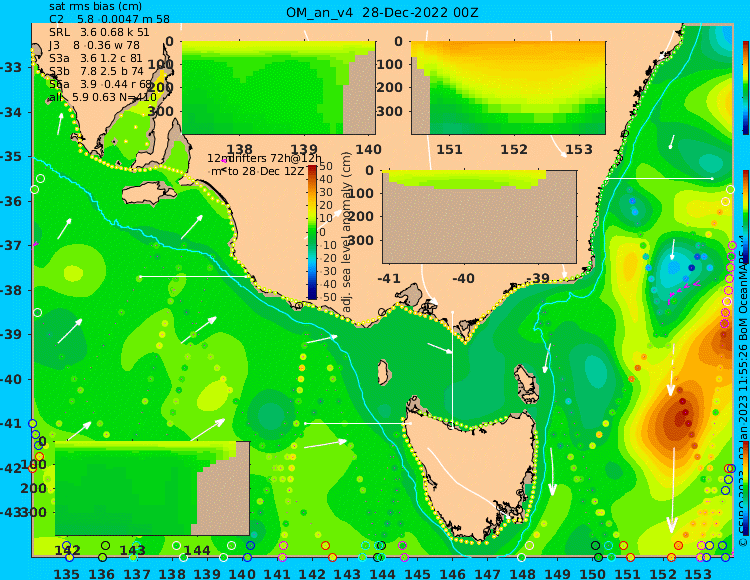Select the SRL satellite statistics row
Viewport: 750px width, 580px height.
point(99,32)
